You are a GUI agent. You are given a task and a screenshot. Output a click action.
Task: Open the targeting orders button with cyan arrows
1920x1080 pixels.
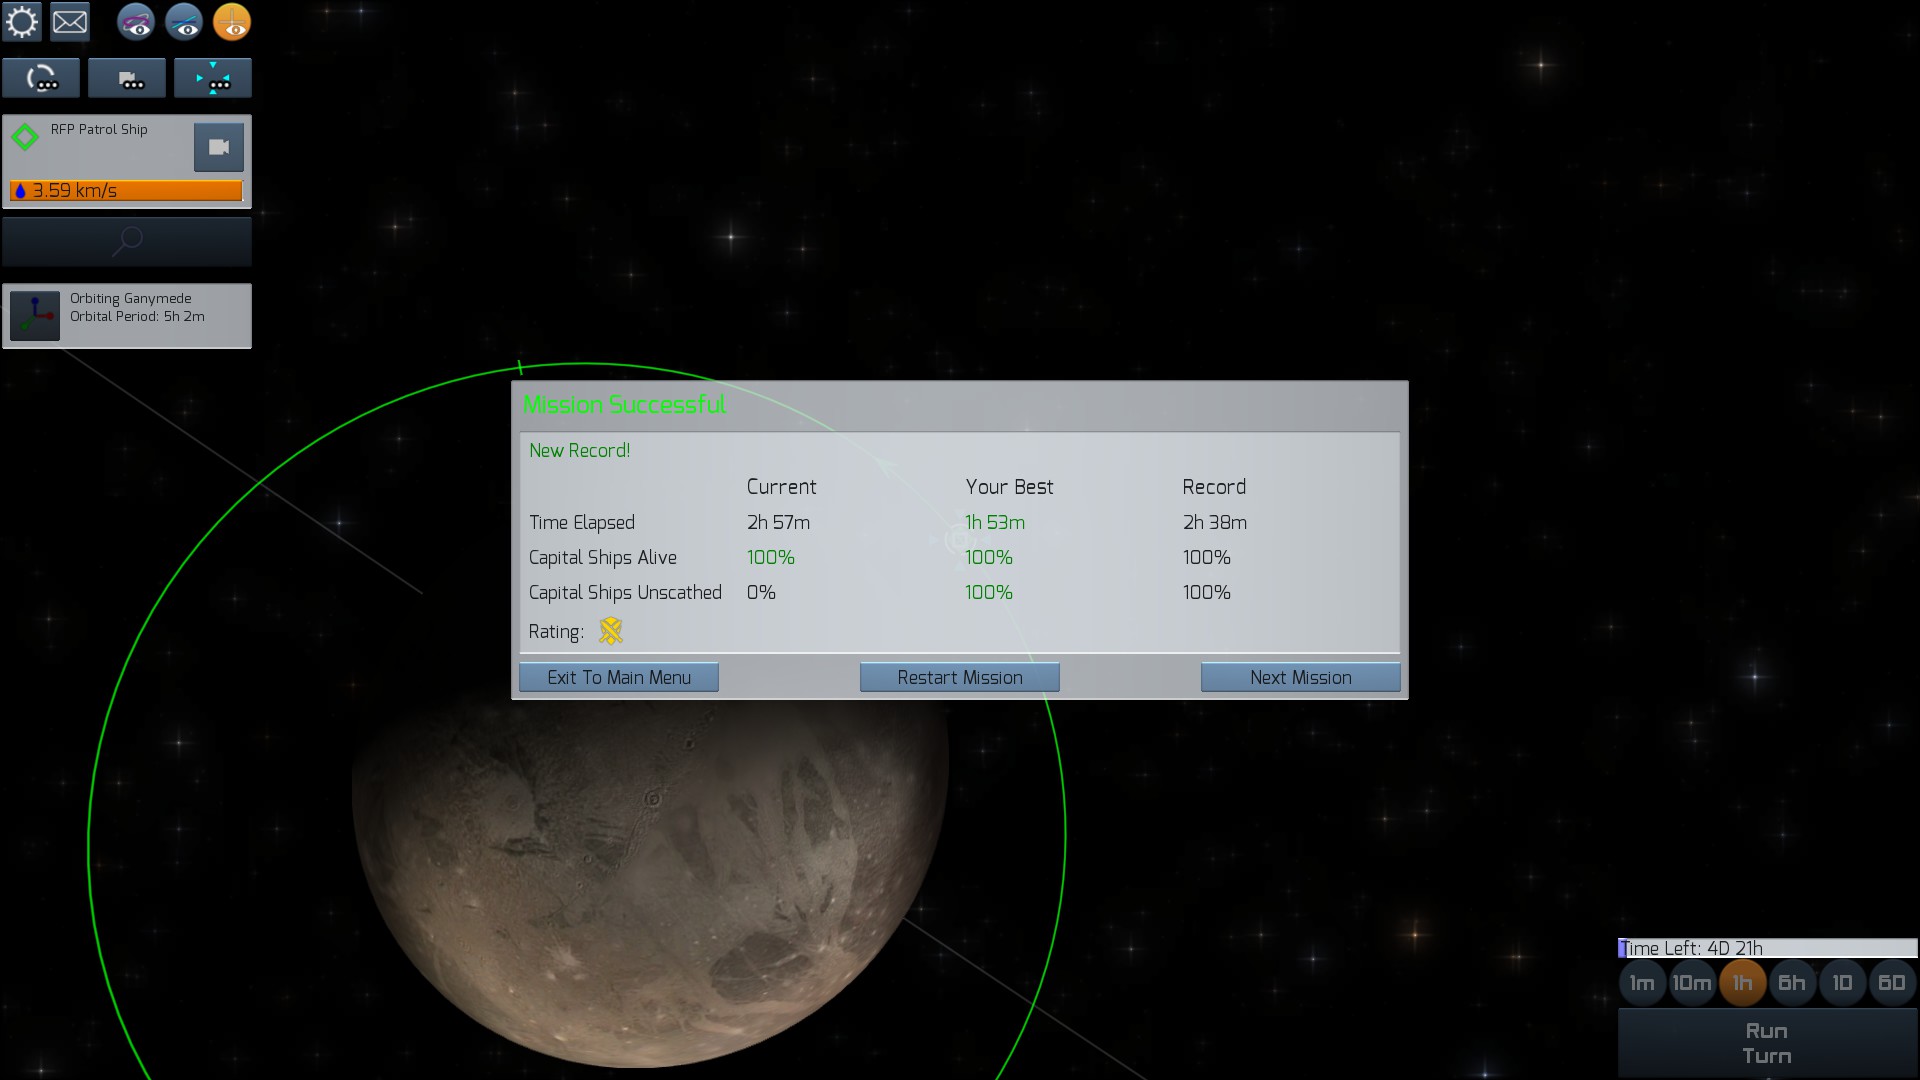click(x=213, y=78)
